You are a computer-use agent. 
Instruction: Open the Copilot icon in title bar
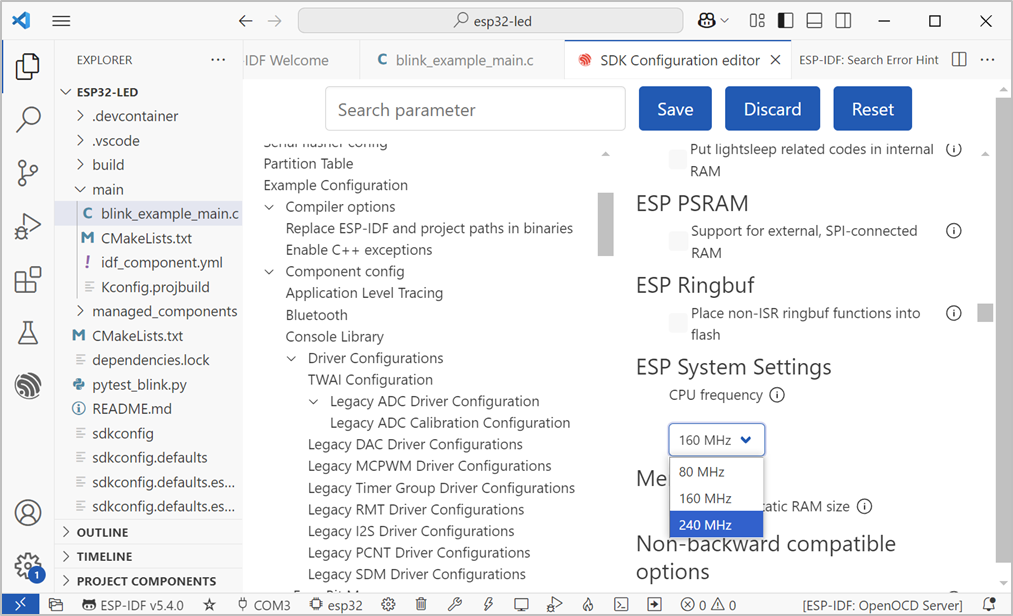707,21
